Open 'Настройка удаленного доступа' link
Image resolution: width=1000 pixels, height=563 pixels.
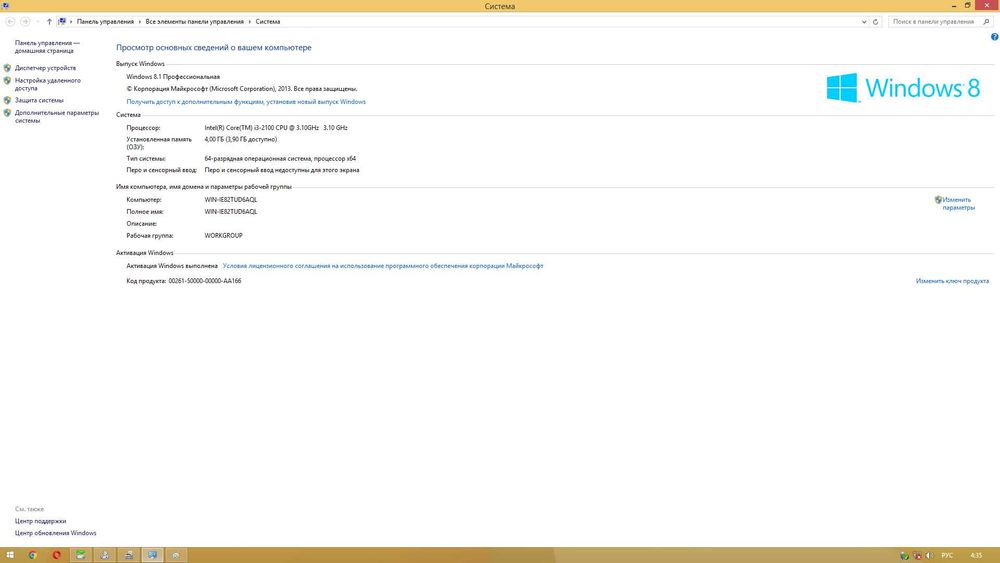(x=48, y=84)
